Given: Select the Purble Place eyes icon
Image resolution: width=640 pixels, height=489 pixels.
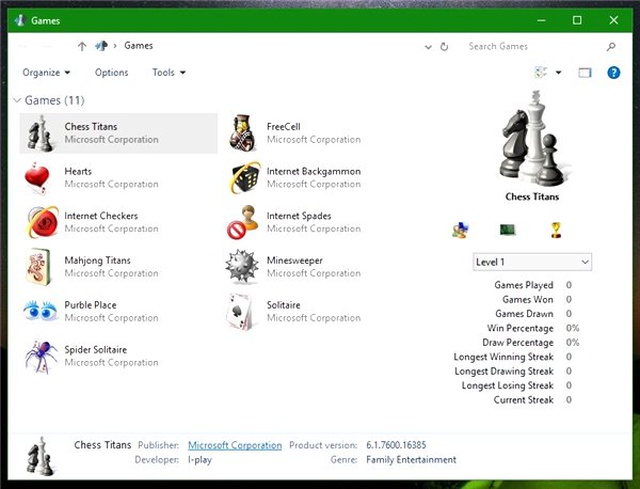Looking at the screenshot, I should coord(40,311).
